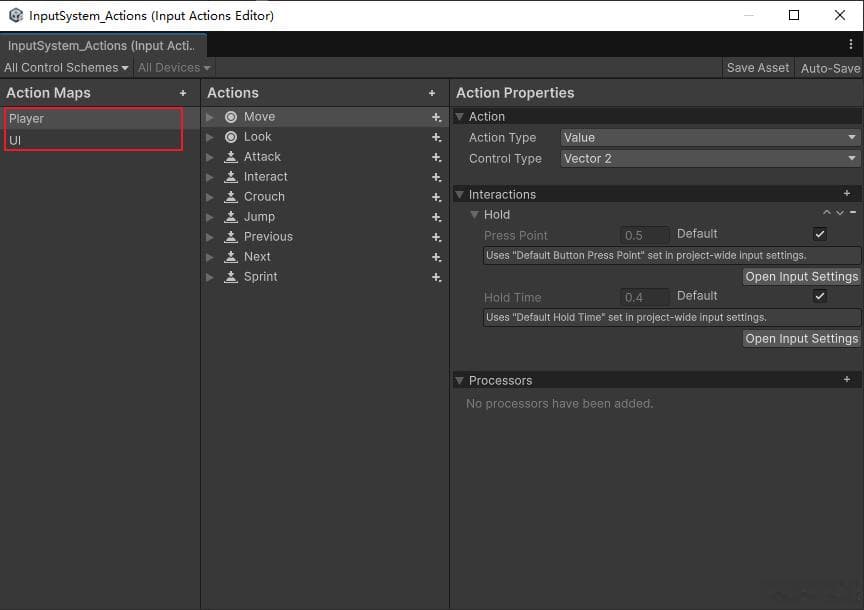Viewport: 864px width, 610px height.
Task: Add binding to the Previous action
Action: 436,237
